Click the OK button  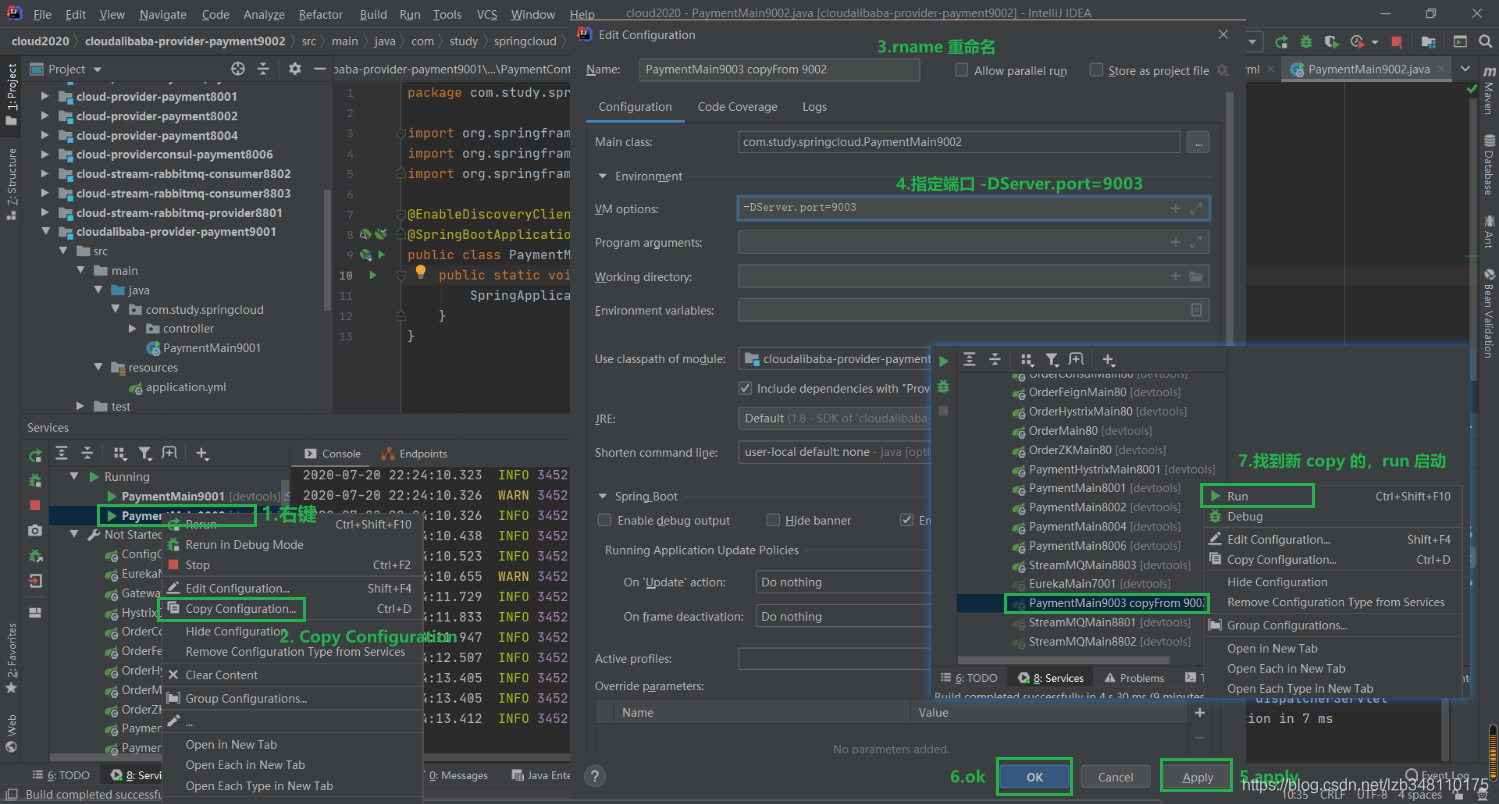[x=1034, y=777]
